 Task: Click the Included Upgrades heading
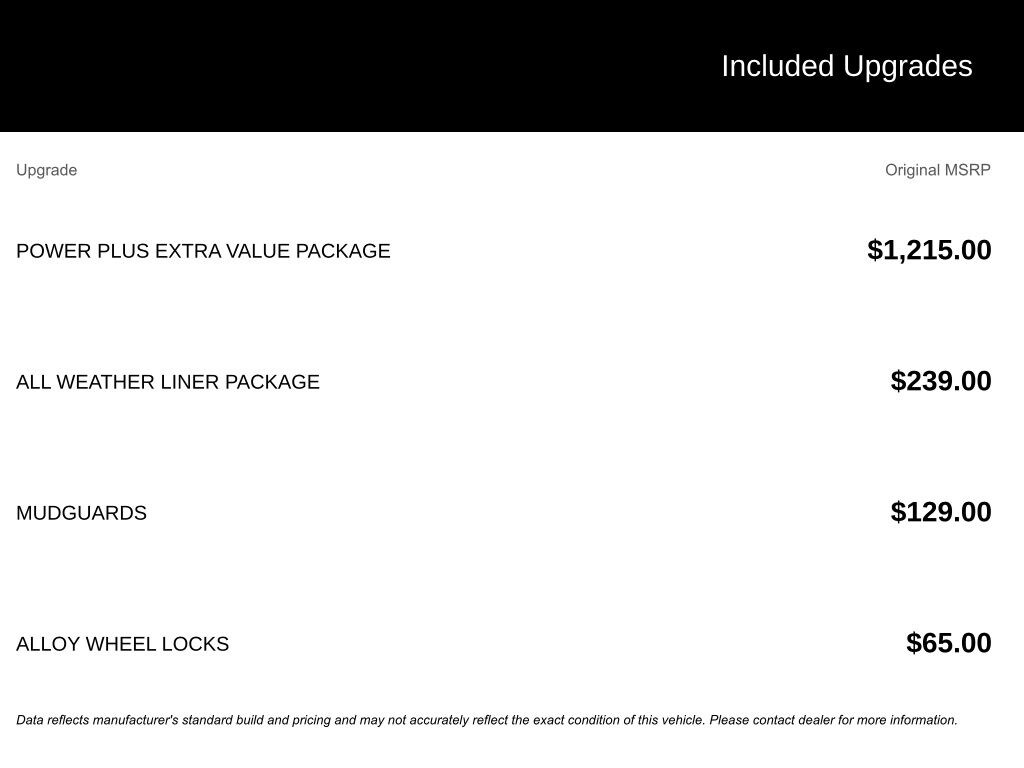coord(846,66)
